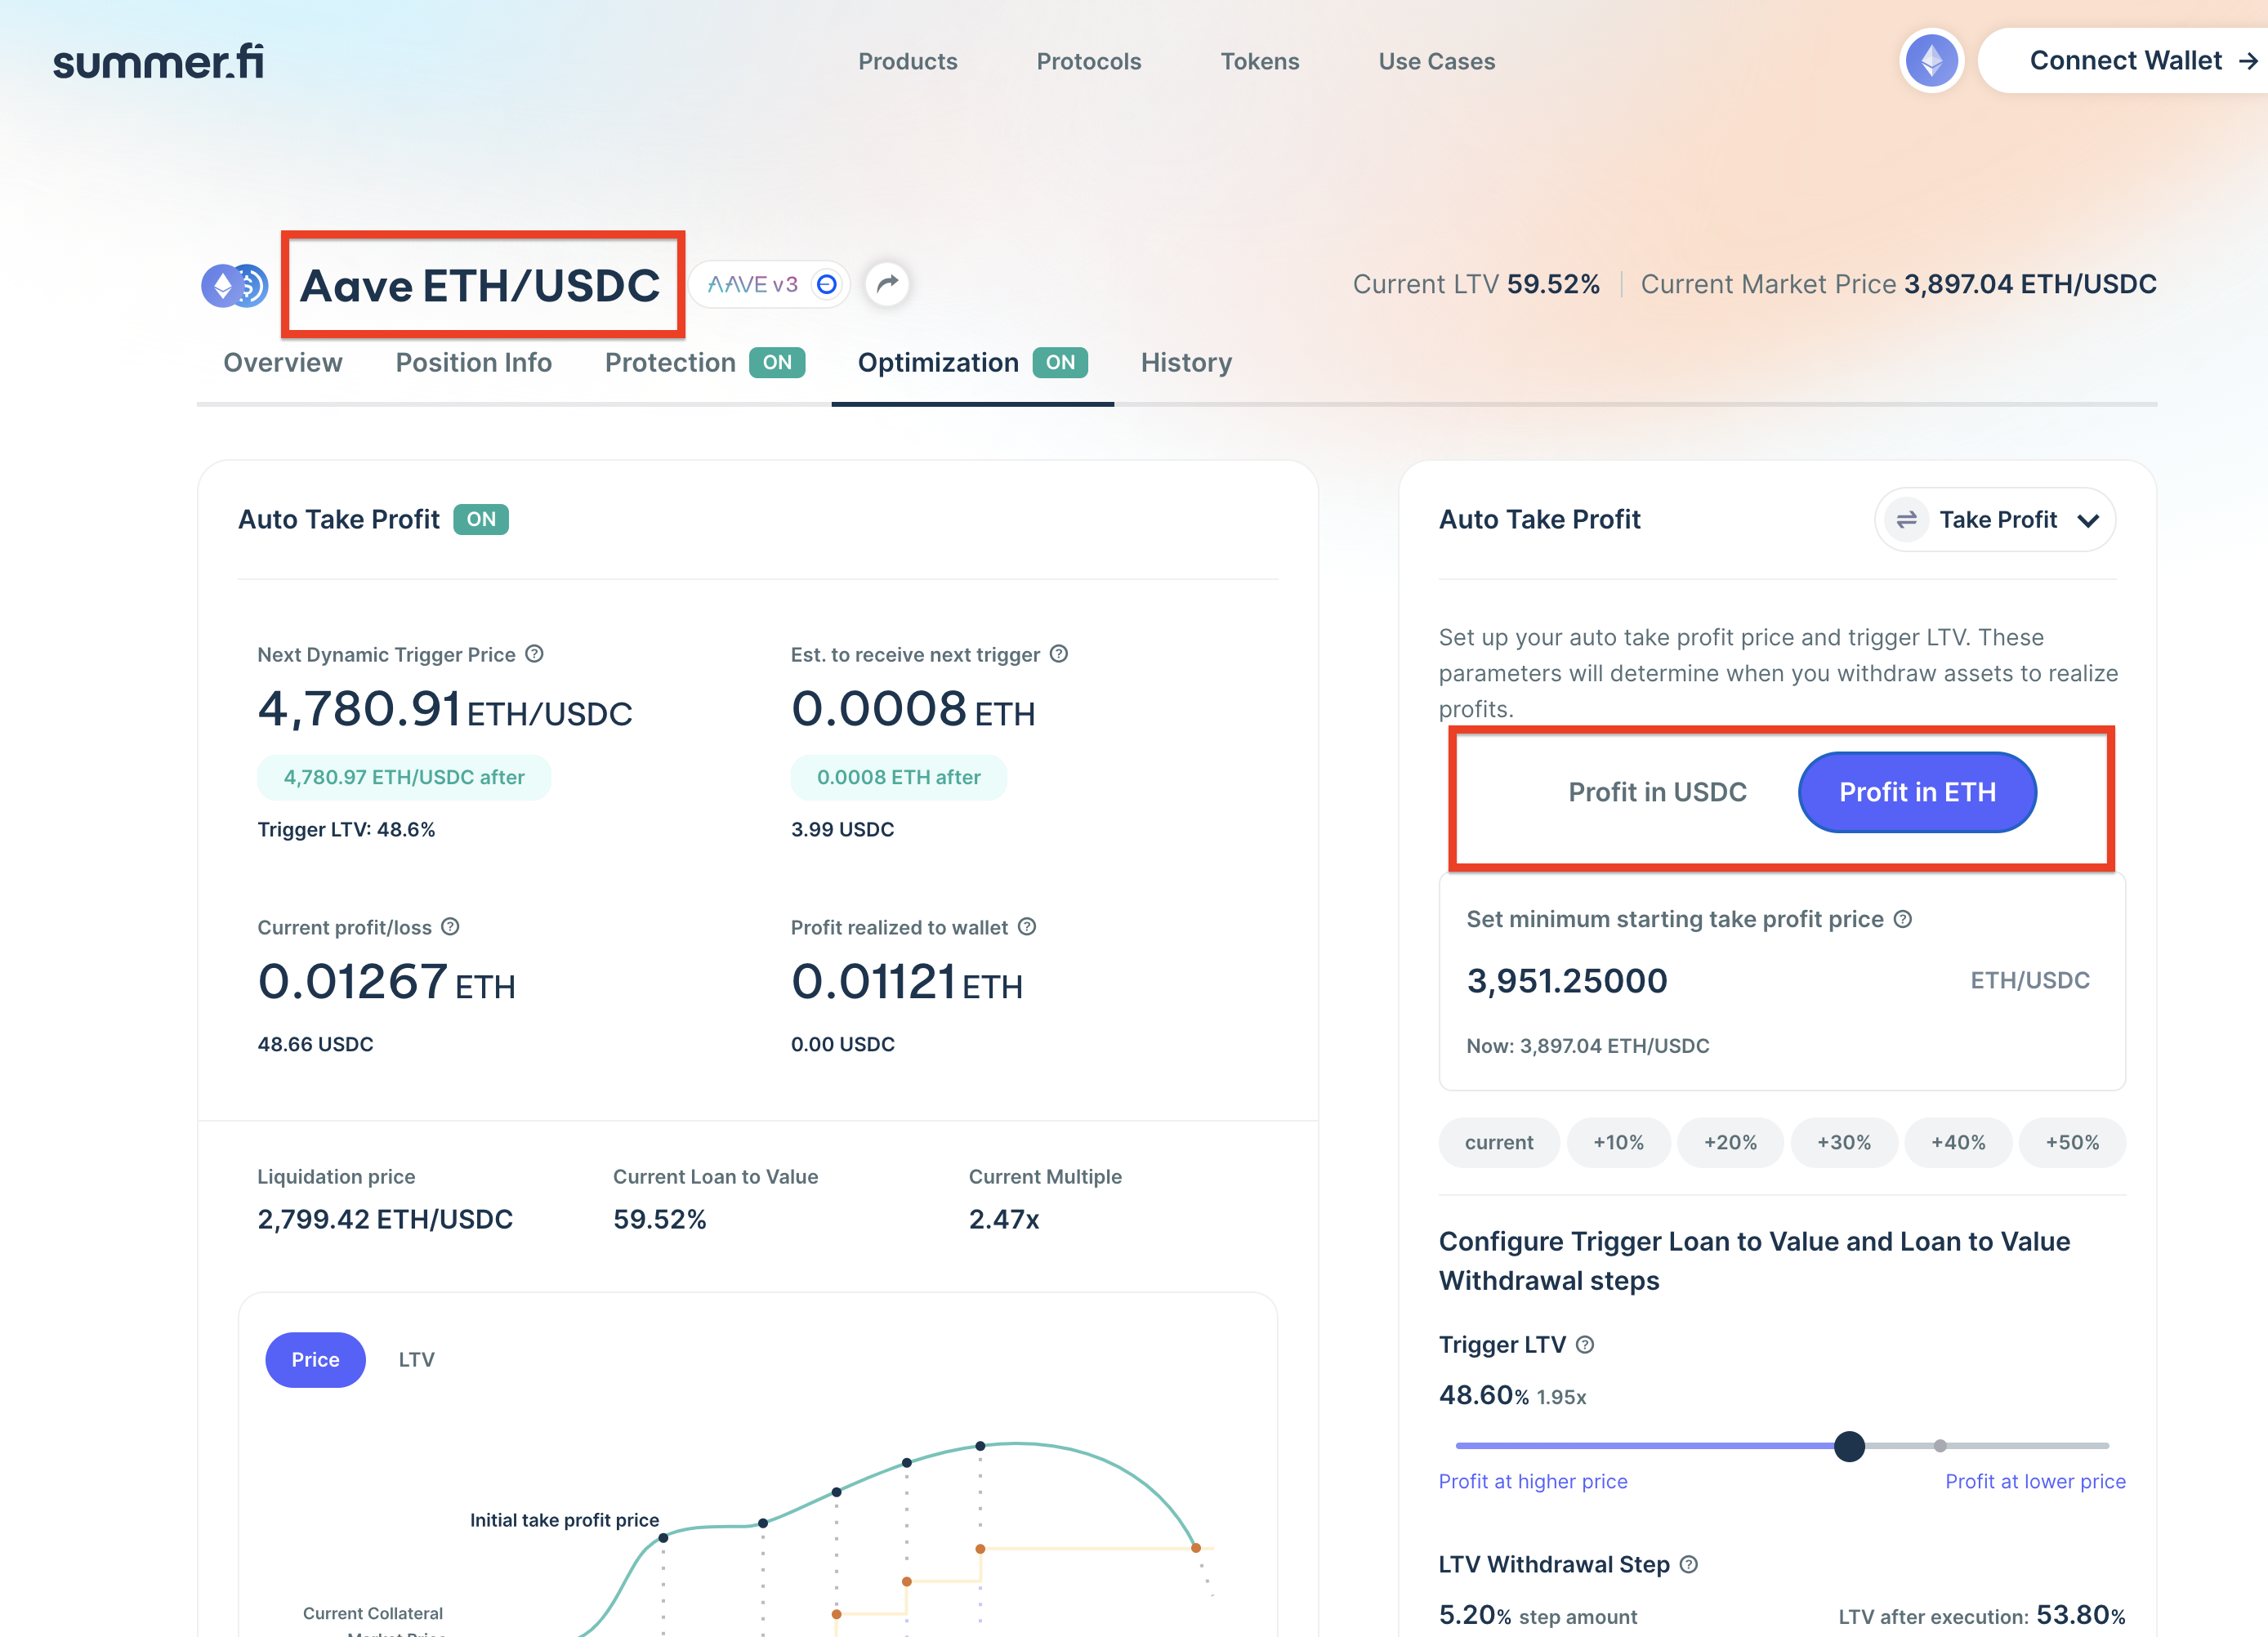
Task: Click the help icon beside LTV Withdrawal Step
Action: [x=1689, y=1564]
